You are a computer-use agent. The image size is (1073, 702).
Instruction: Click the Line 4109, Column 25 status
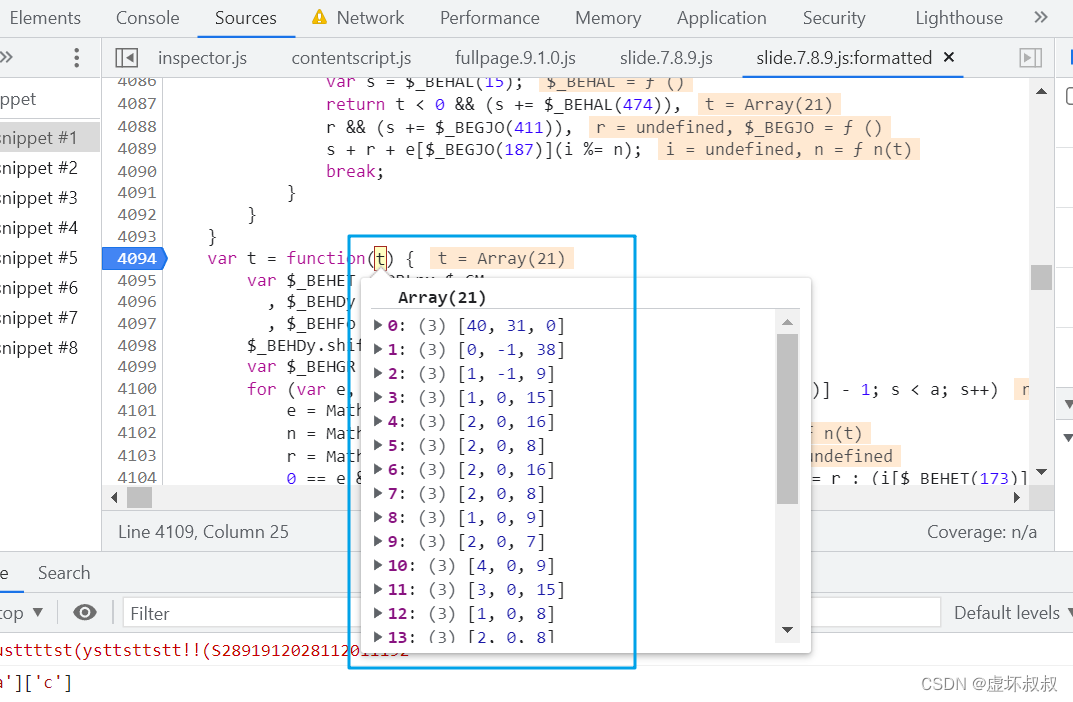203,532
